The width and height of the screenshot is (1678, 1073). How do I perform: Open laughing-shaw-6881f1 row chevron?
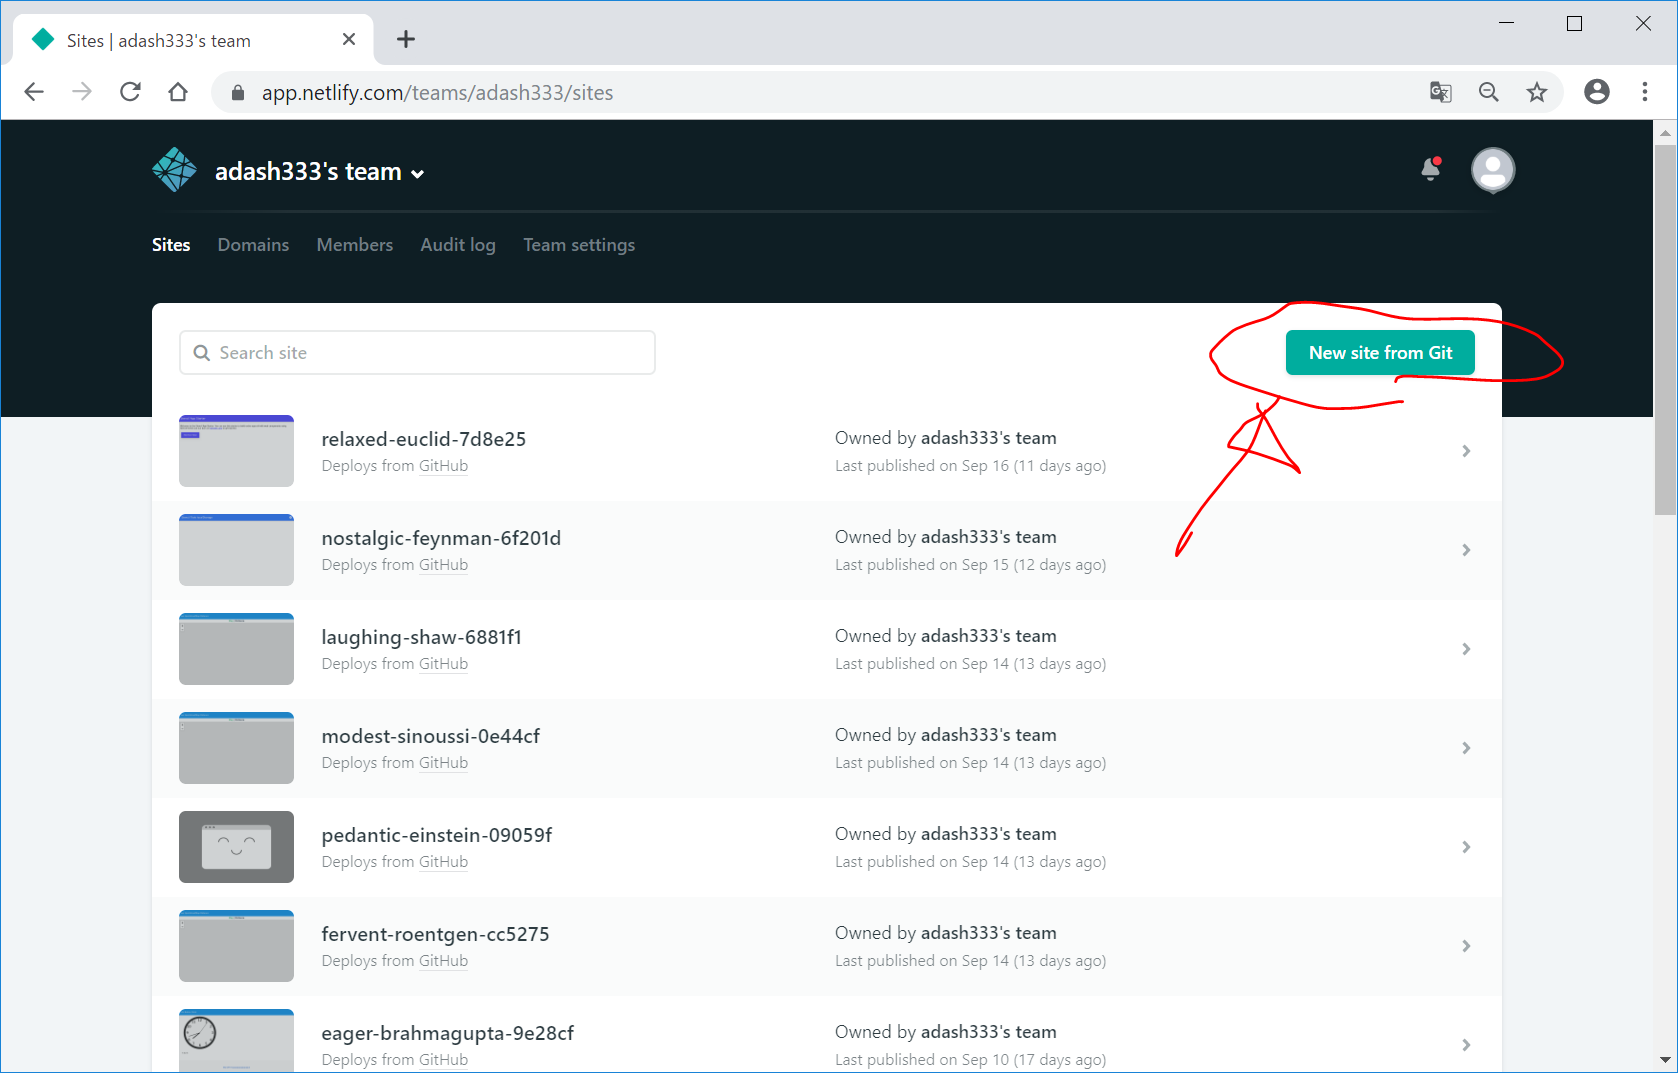click(1466, 649)
